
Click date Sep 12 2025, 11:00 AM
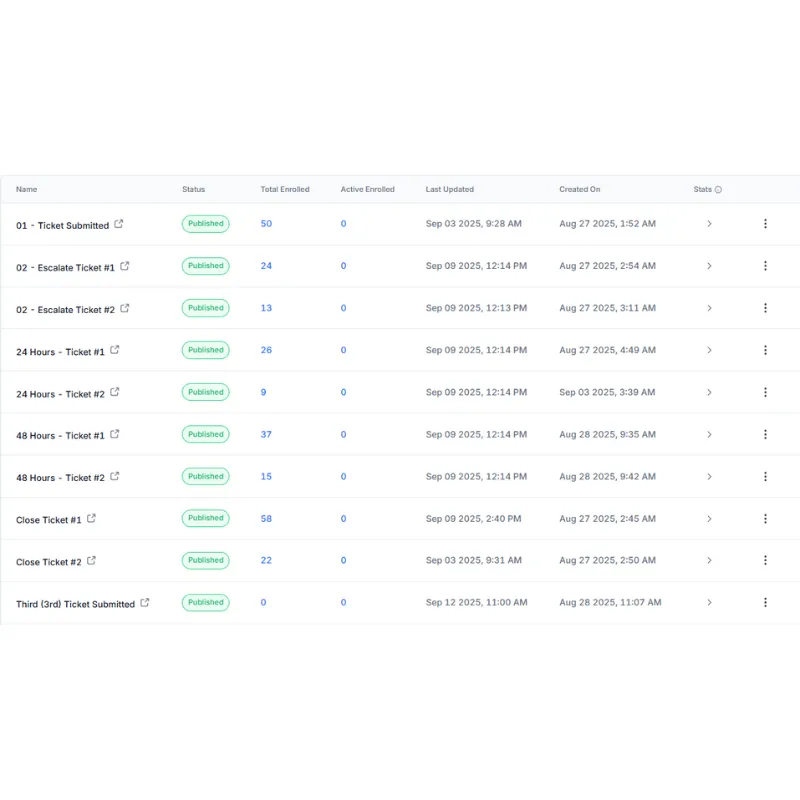click(477, 603)
